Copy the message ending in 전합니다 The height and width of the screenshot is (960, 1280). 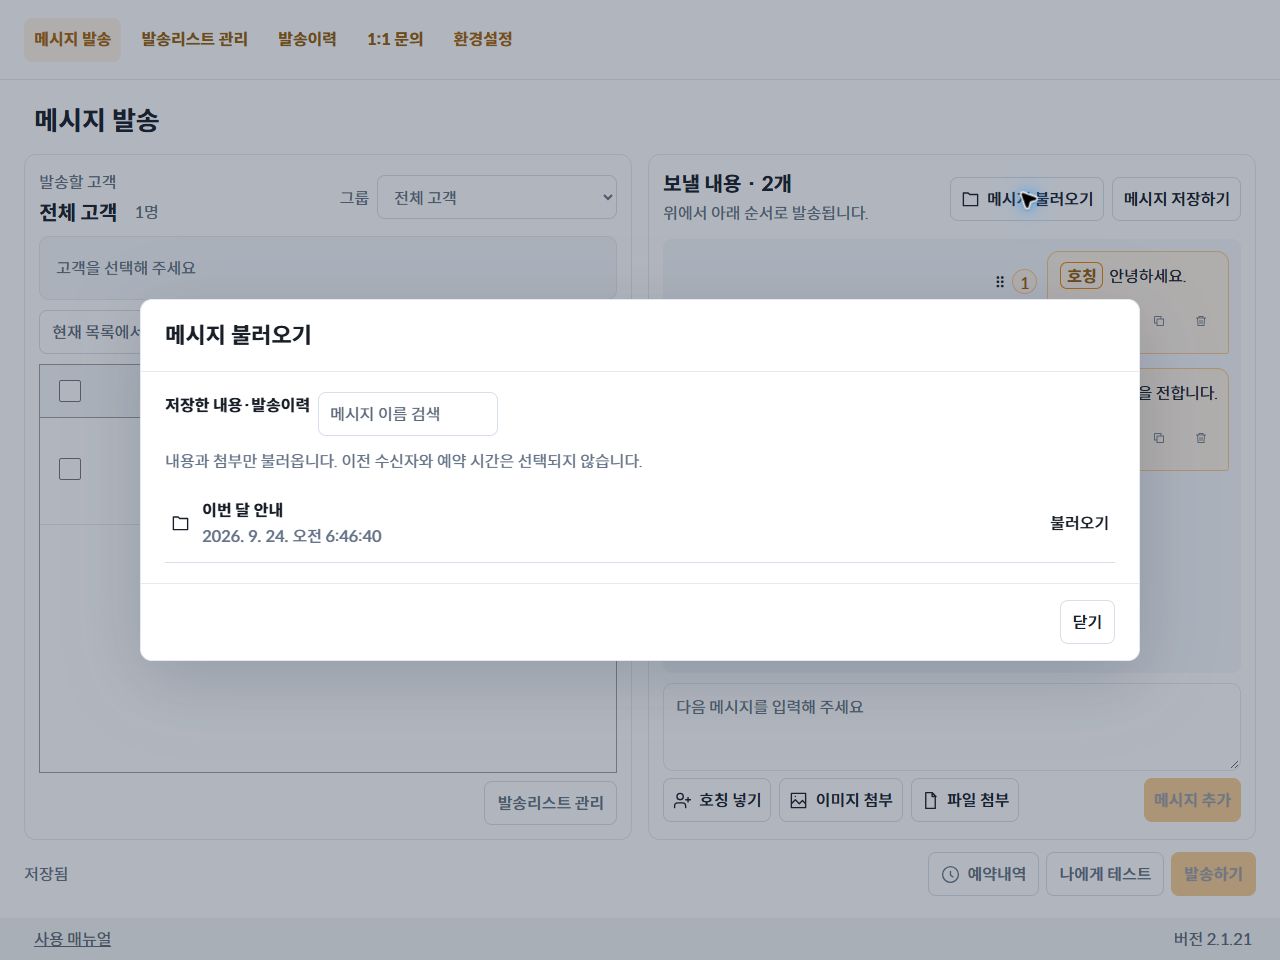pyautogui.click(x=1159, y=438)
